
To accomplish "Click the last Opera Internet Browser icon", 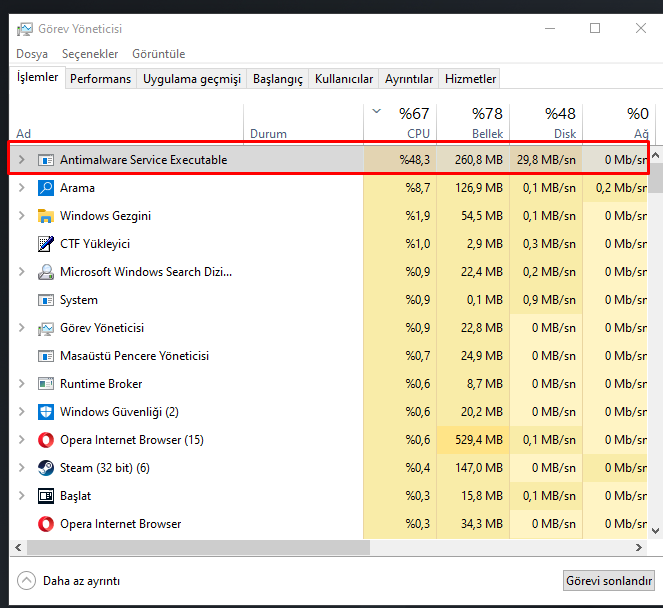I will coord(46,524).
